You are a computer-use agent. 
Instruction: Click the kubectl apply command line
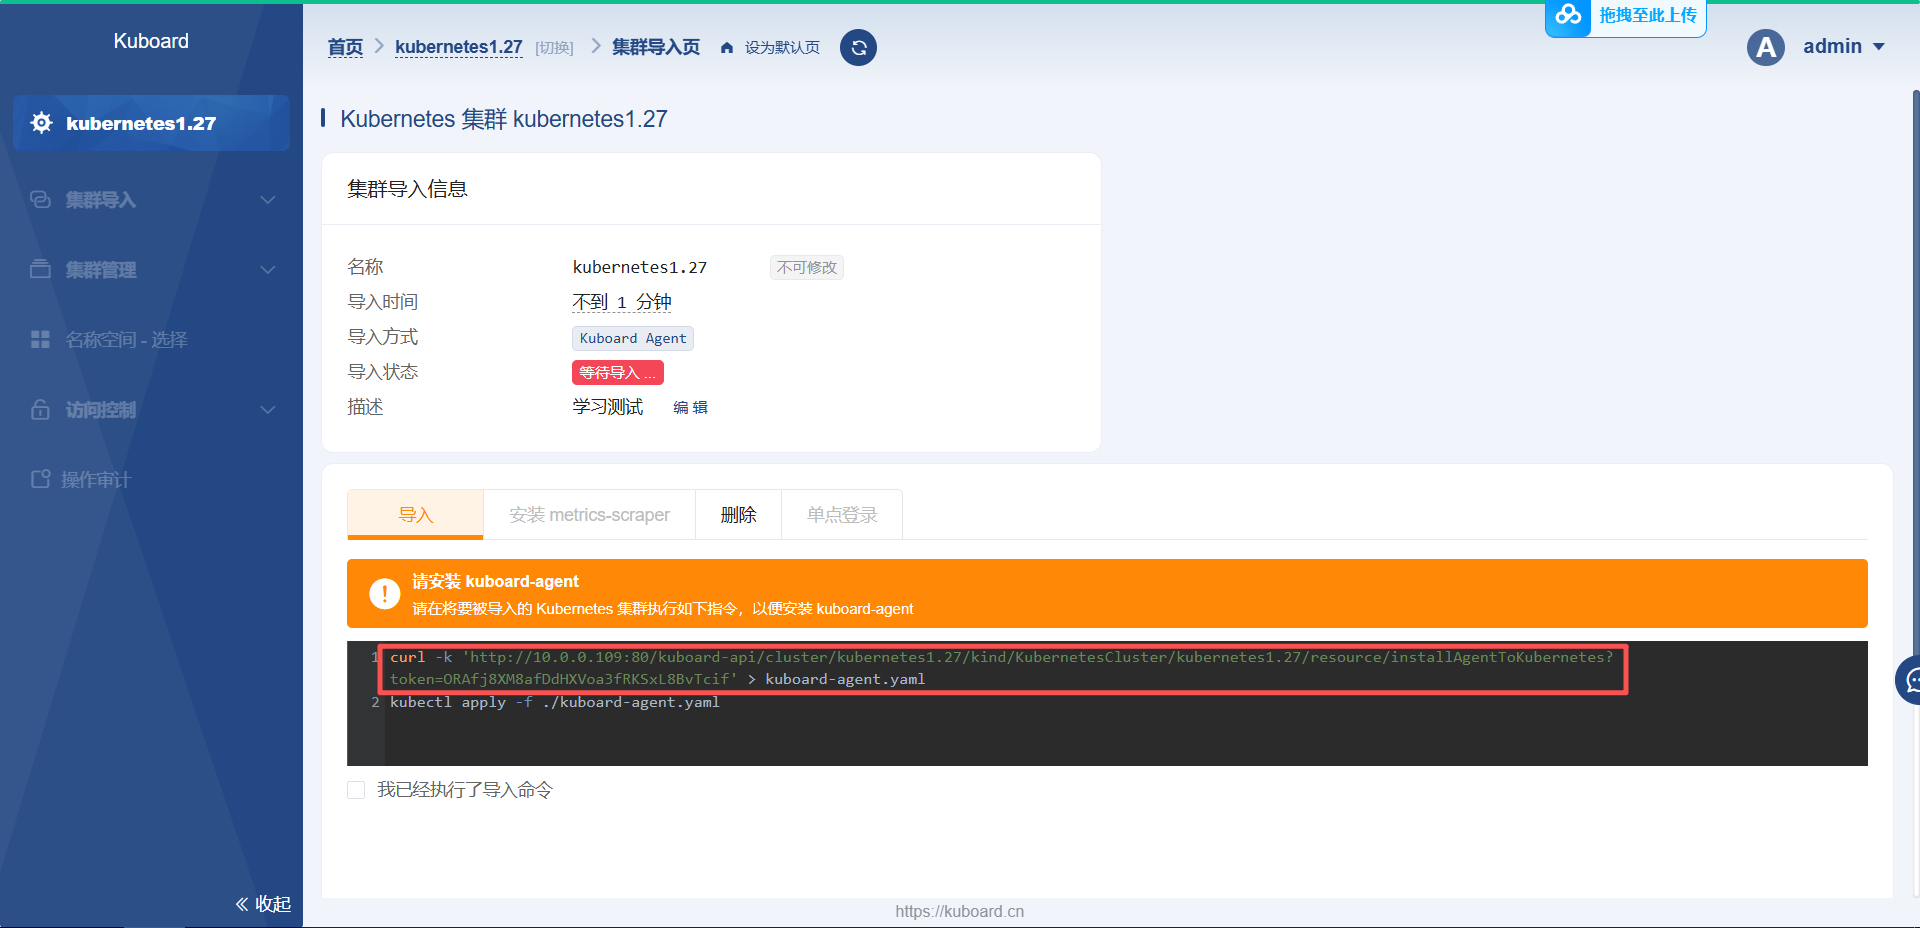[555, 702]
